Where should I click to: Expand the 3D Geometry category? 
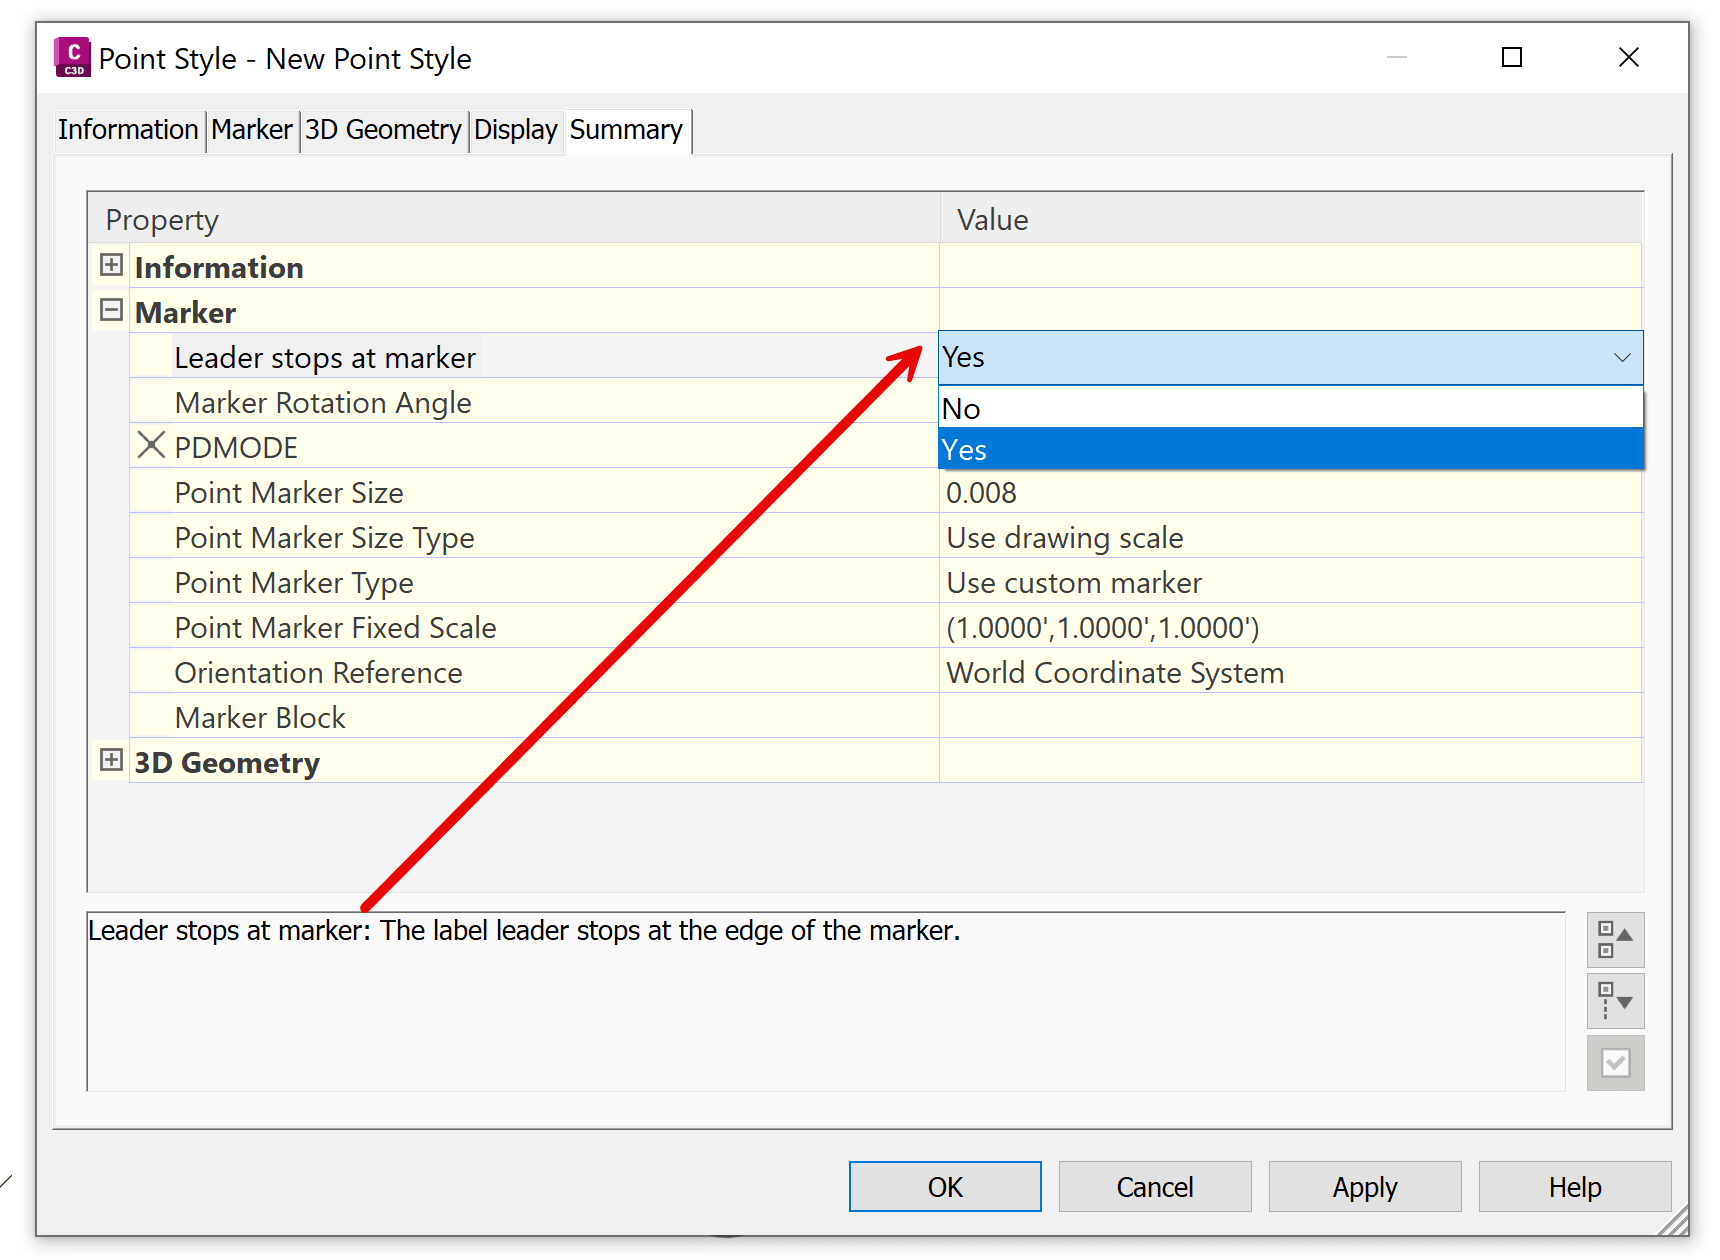111,760
